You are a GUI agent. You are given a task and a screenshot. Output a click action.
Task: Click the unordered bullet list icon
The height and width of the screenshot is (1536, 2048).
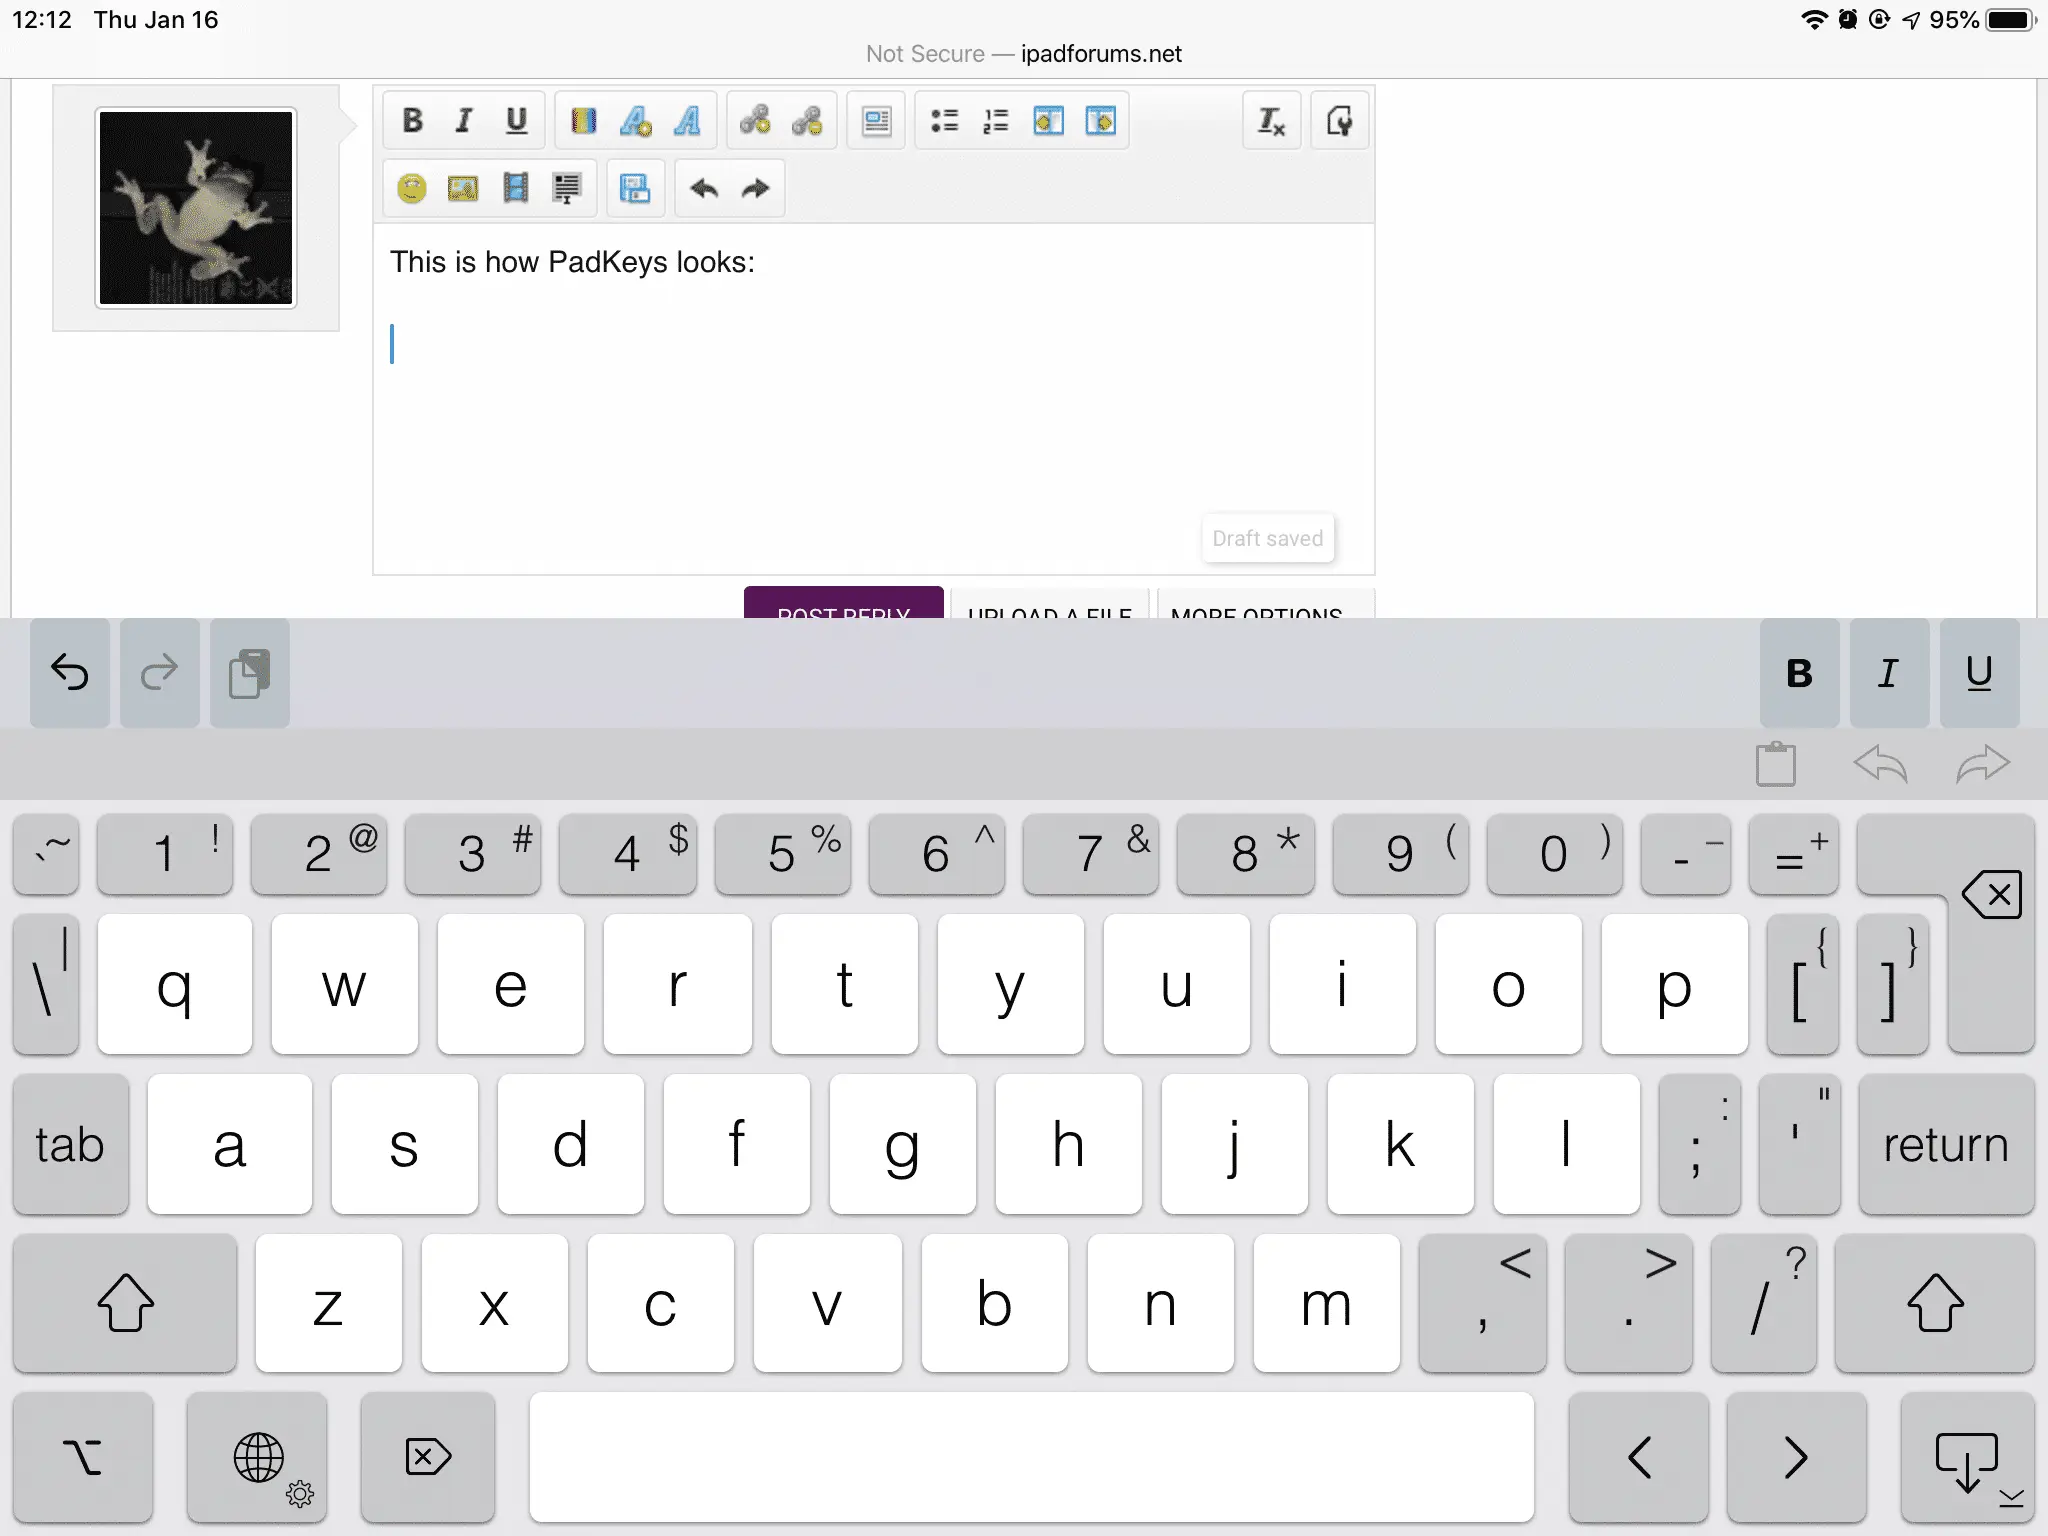(x=944, y=121)
